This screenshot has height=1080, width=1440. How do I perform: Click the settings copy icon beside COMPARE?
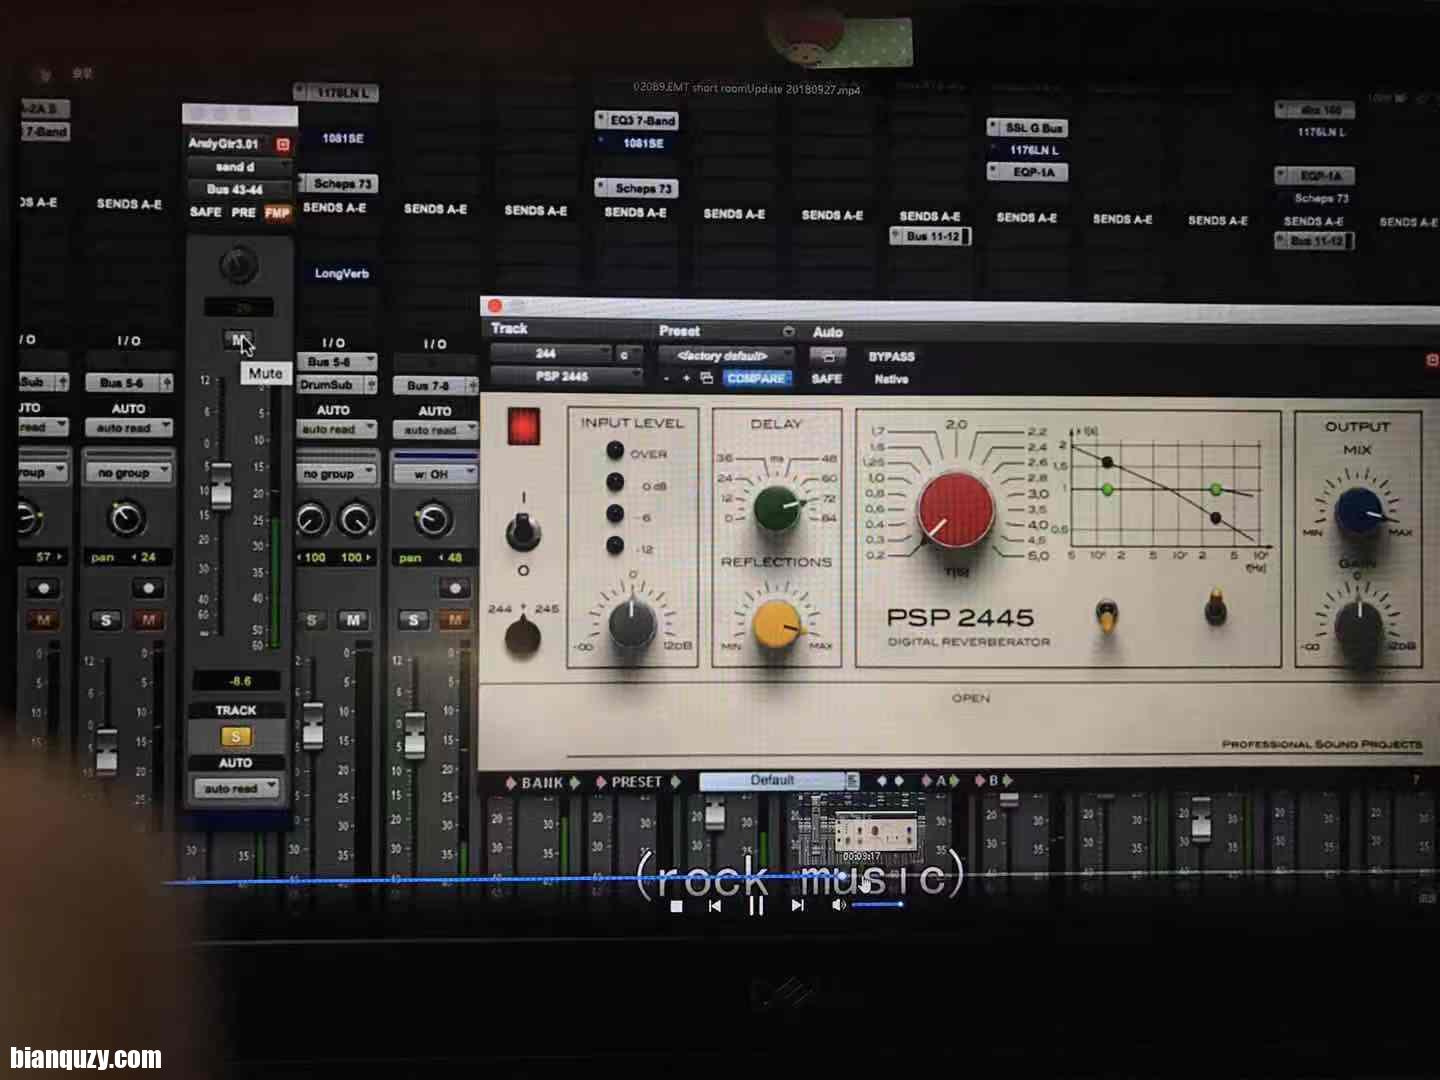coord(707,378)
